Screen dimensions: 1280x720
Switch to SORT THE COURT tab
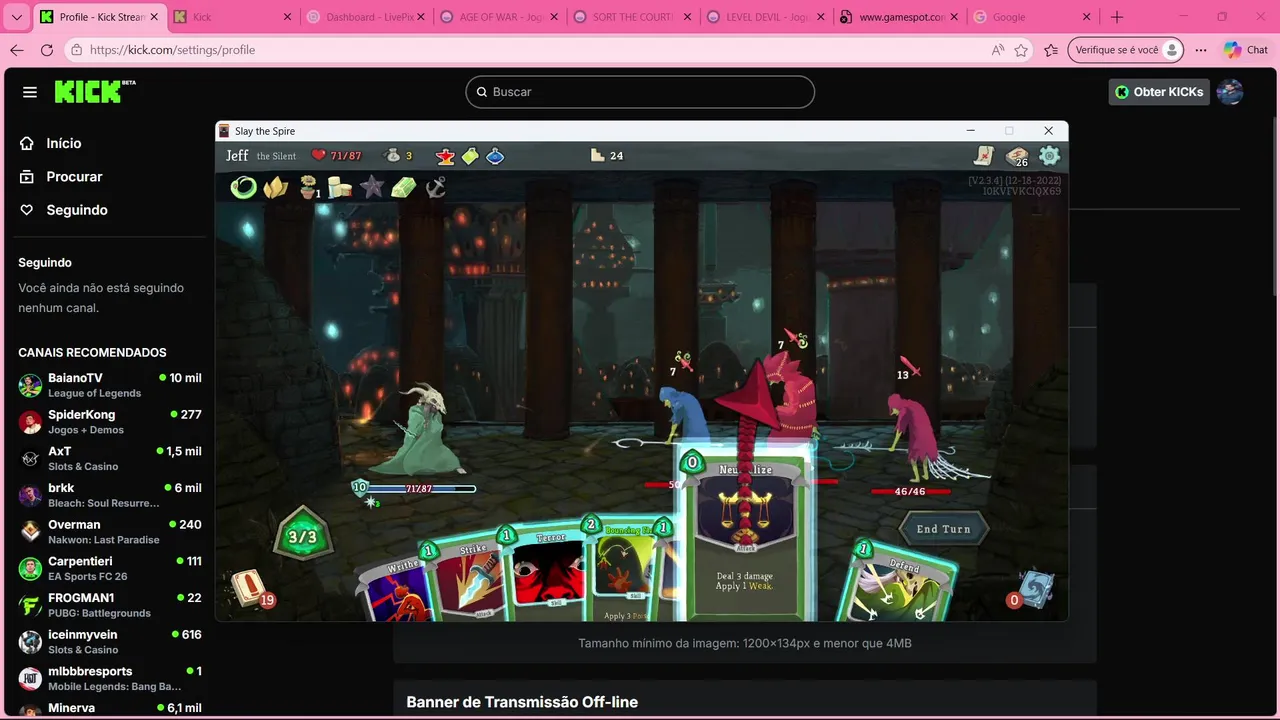pyautogui.click(x=632, y=17)
